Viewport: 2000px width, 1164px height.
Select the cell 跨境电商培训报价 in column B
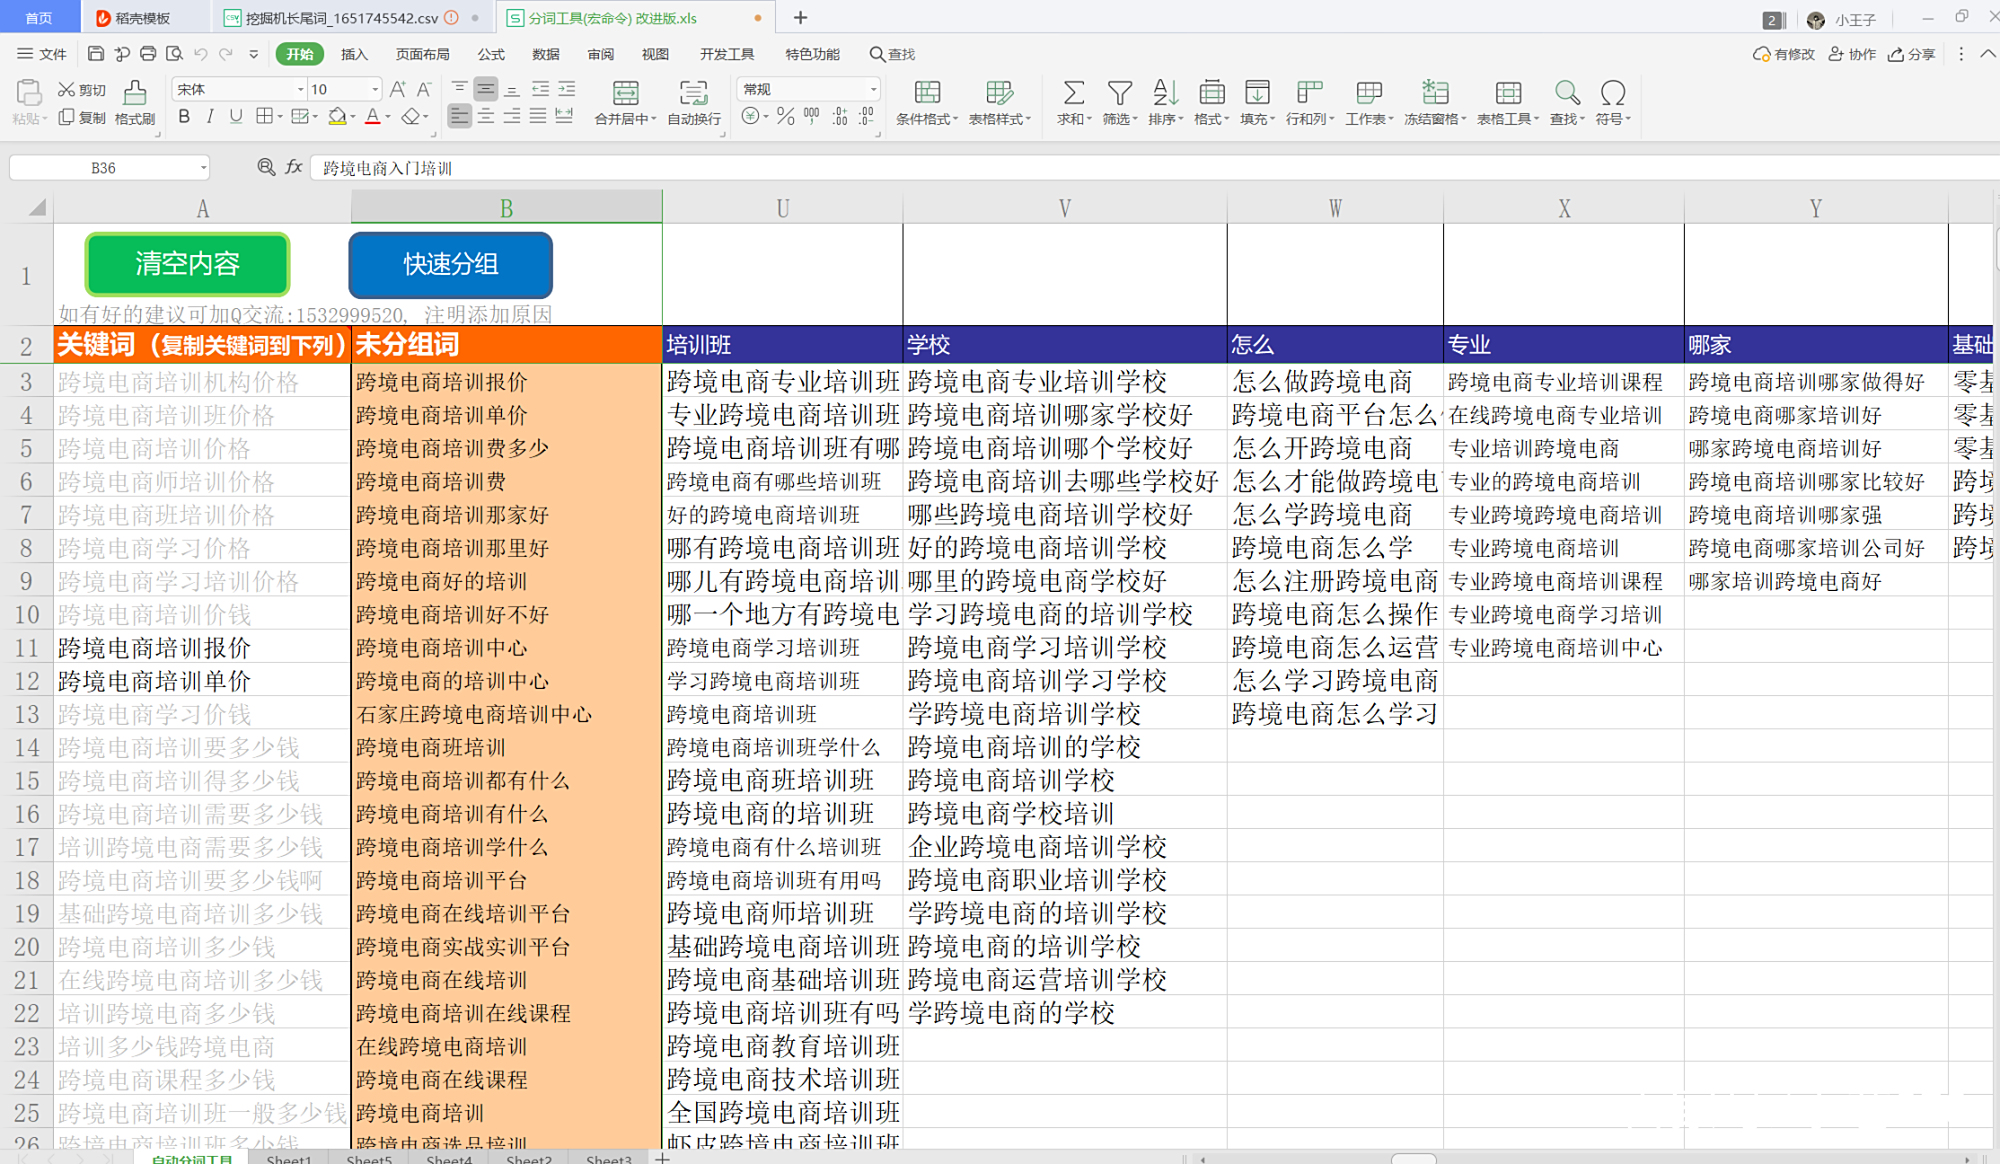506,382
